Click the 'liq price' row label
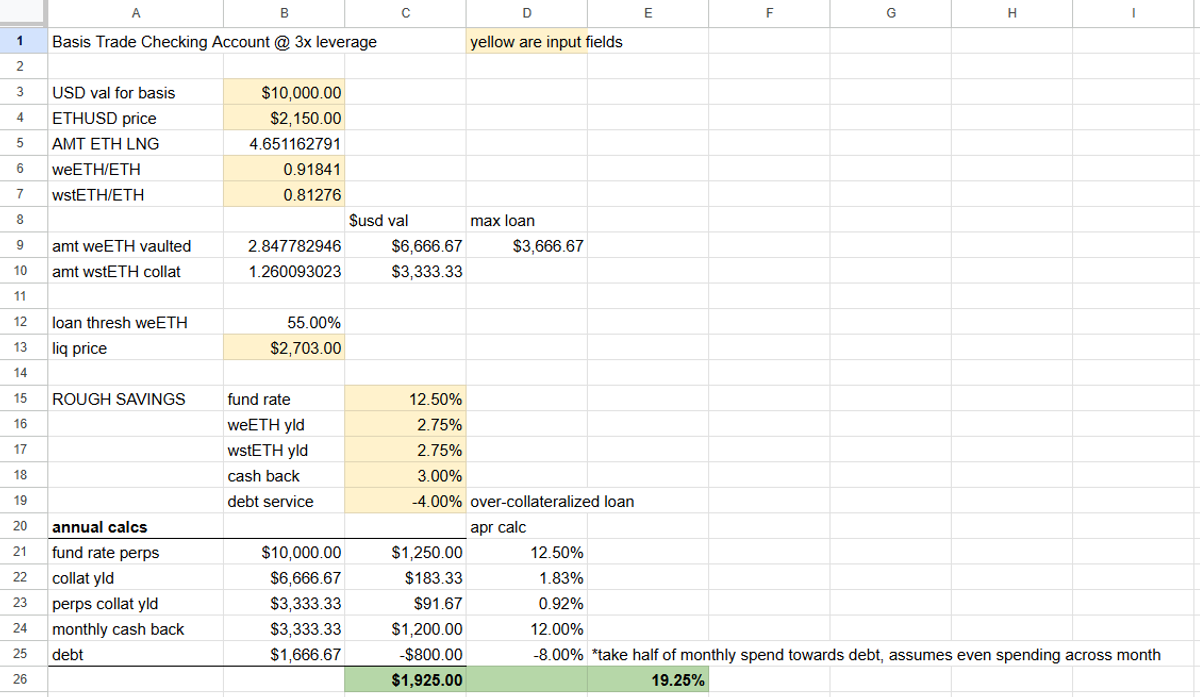The image size is (1200, 697). pos(135,348)
